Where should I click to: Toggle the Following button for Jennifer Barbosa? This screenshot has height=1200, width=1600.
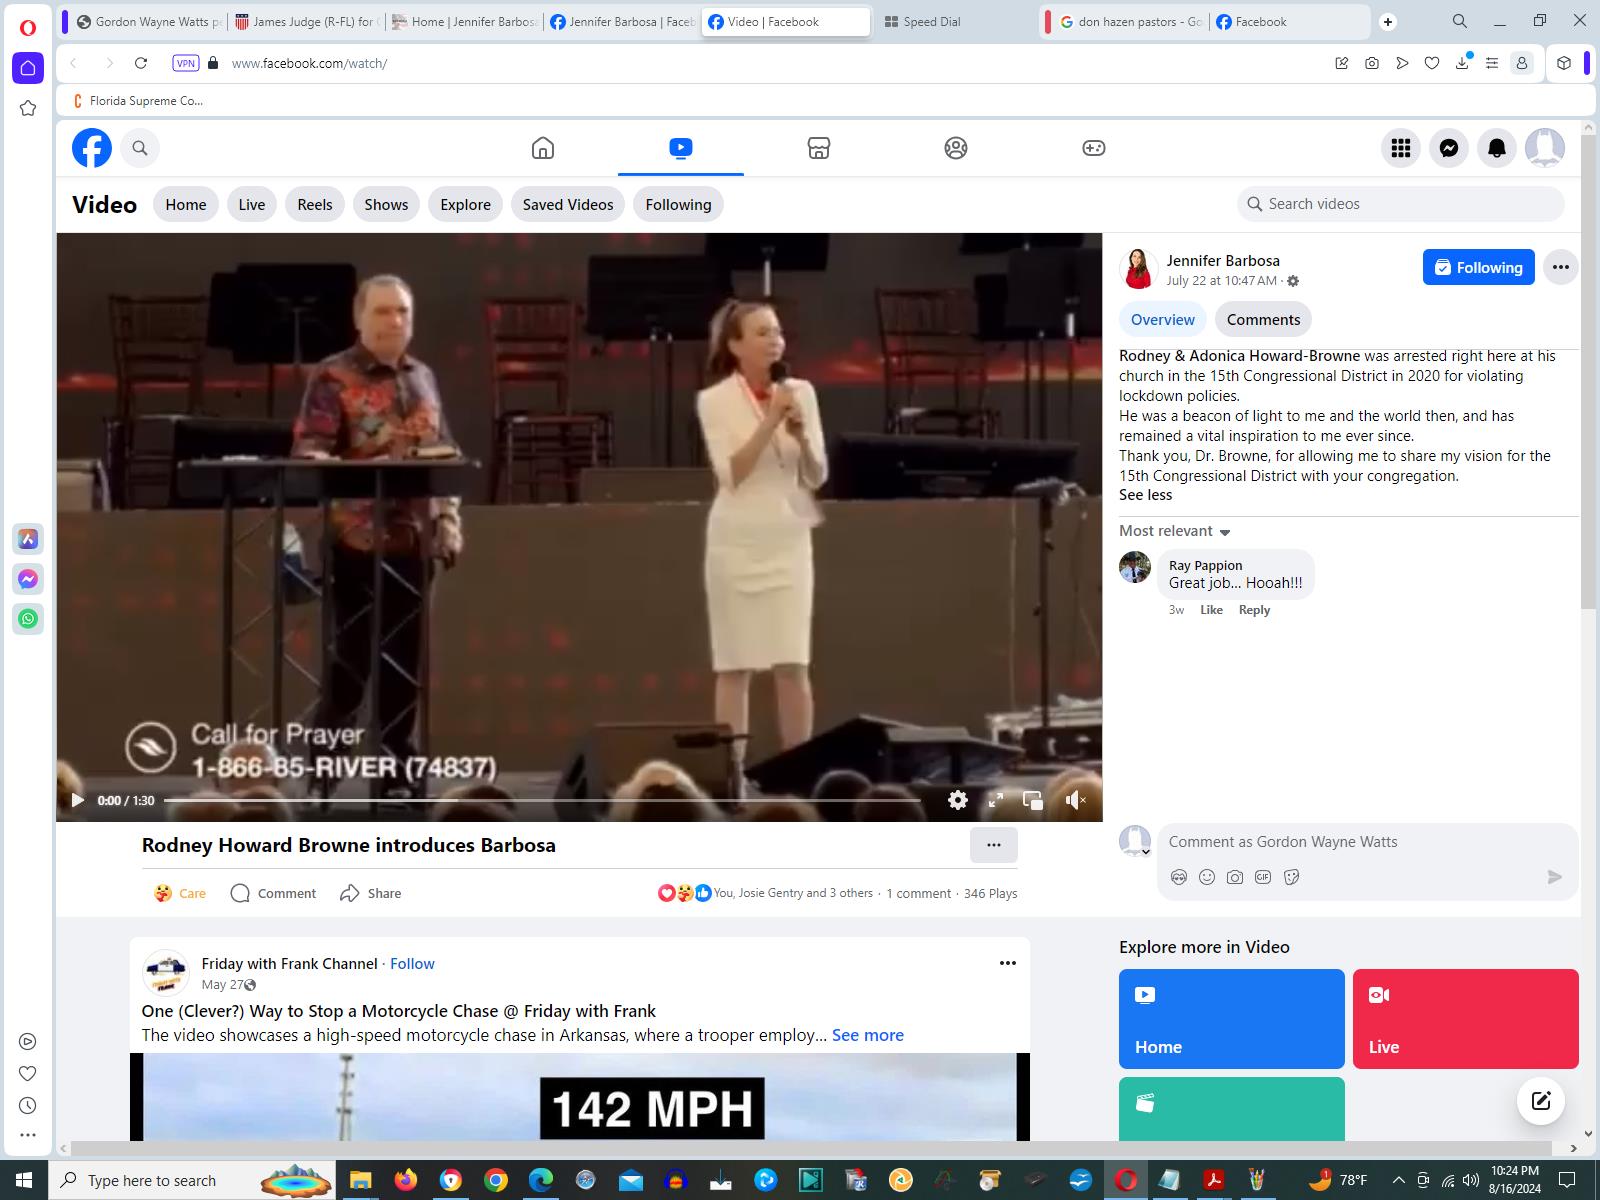coord(1479,267)
